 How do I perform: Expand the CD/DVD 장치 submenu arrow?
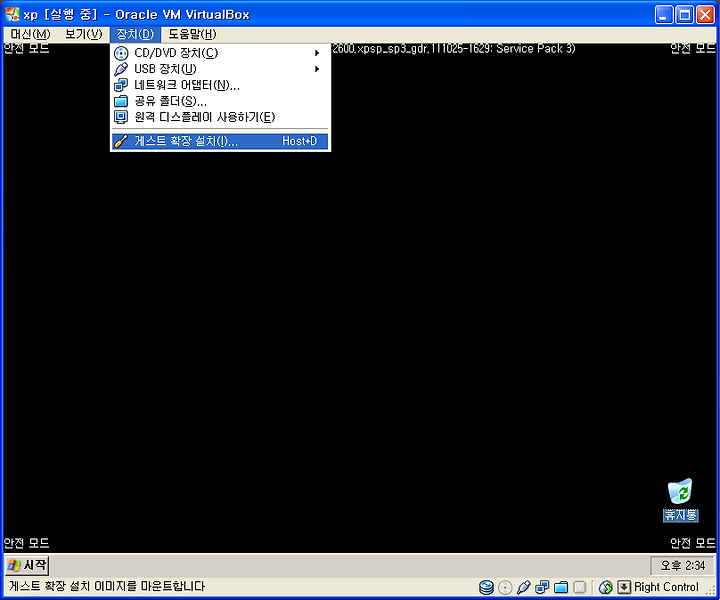pyautogui.click(x=317, y=53)
